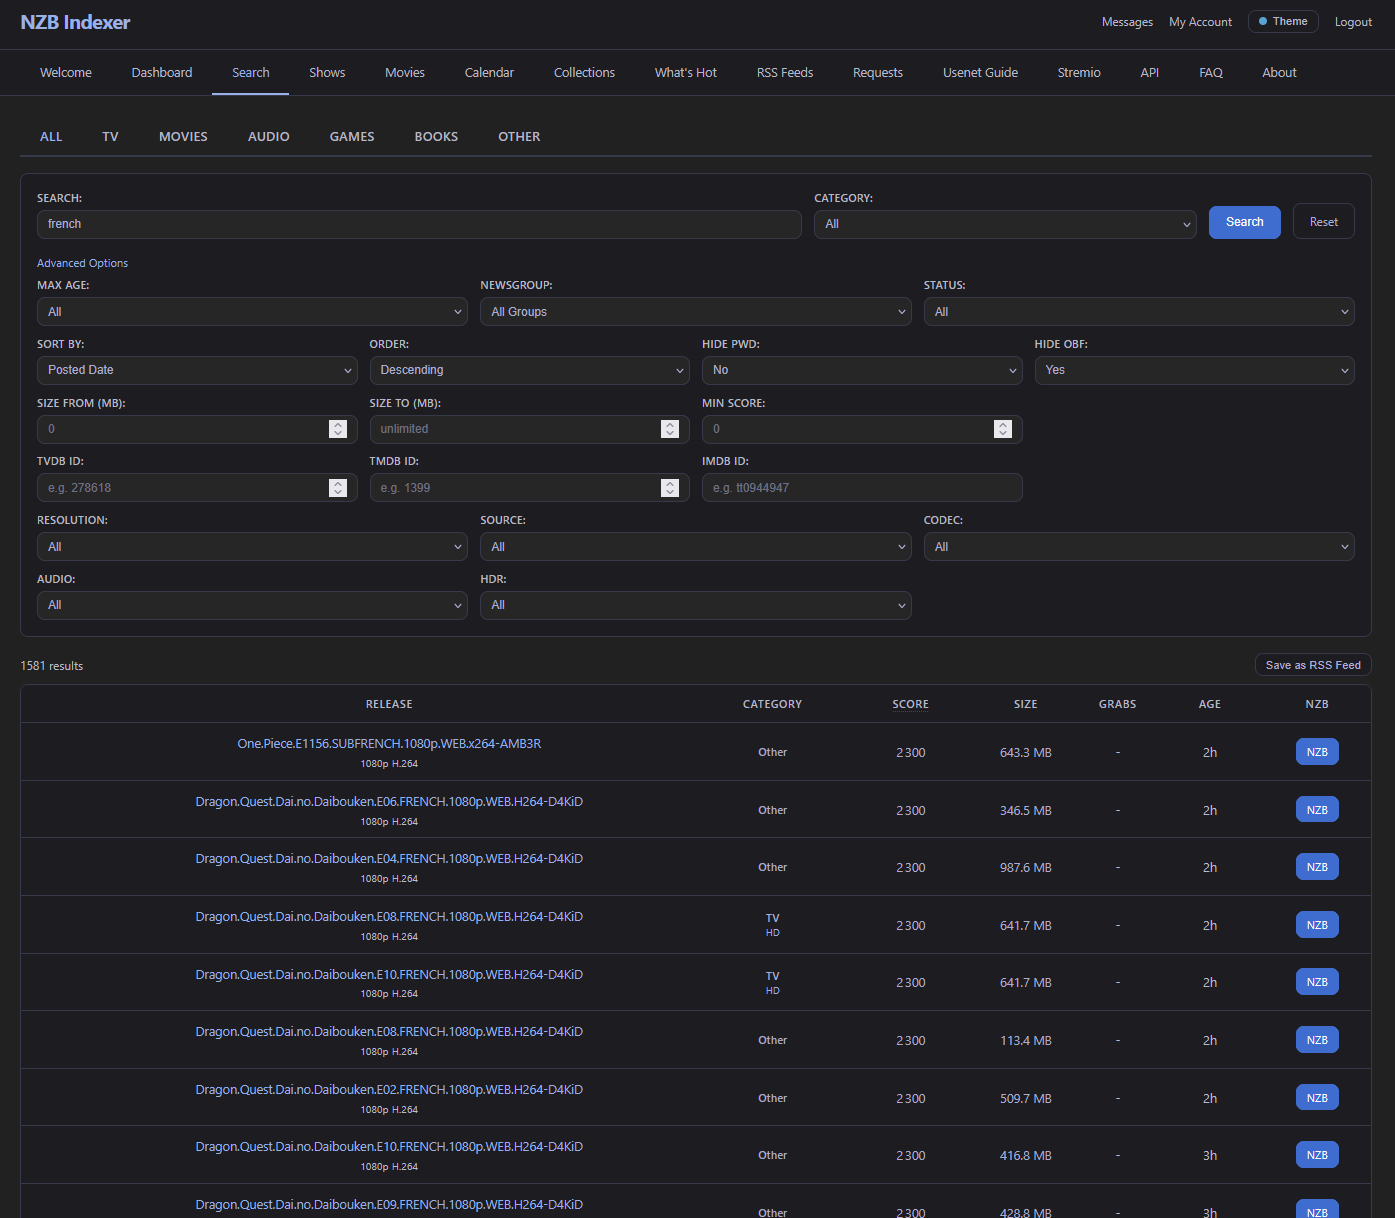Open the What's Hot navigation item

click(685, 73)
